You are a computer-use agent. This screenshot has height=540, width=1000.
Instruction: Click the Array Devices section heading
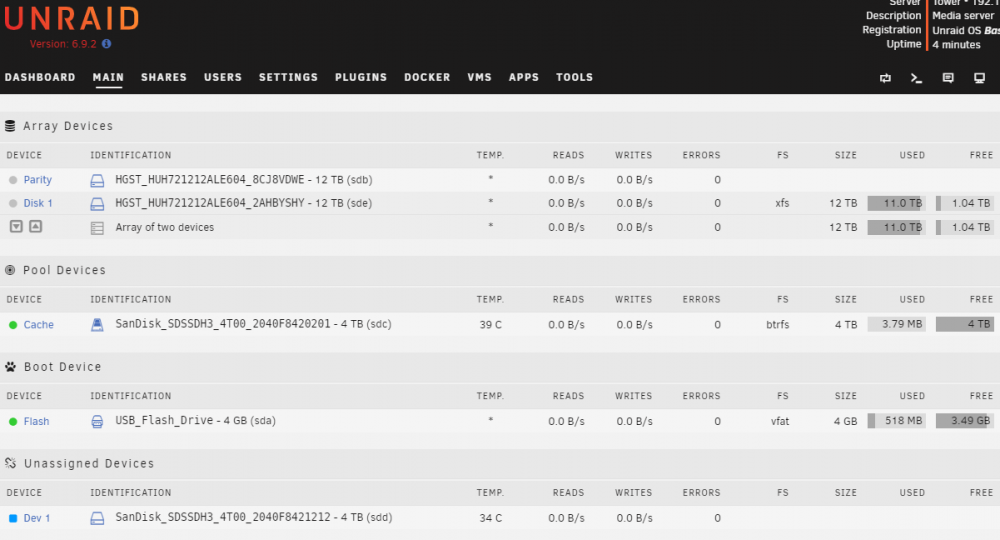click(68, 126)
